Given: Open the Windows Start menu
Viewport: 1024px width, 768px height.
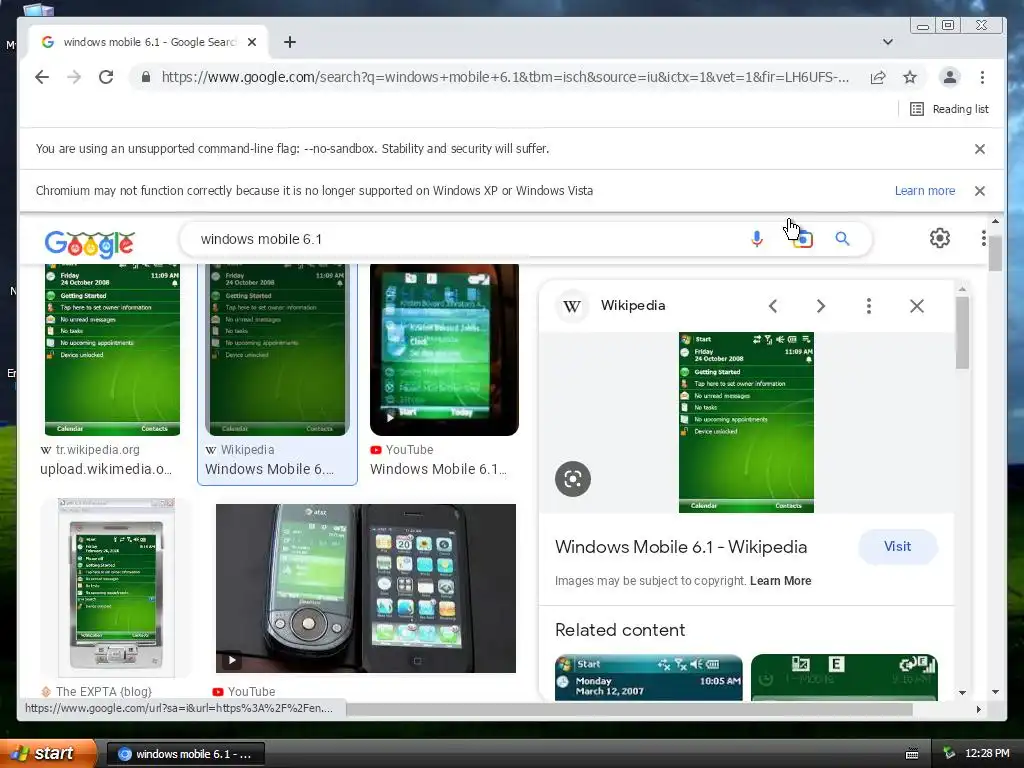Looking at the screenshot, I should [x=48, y=753].
